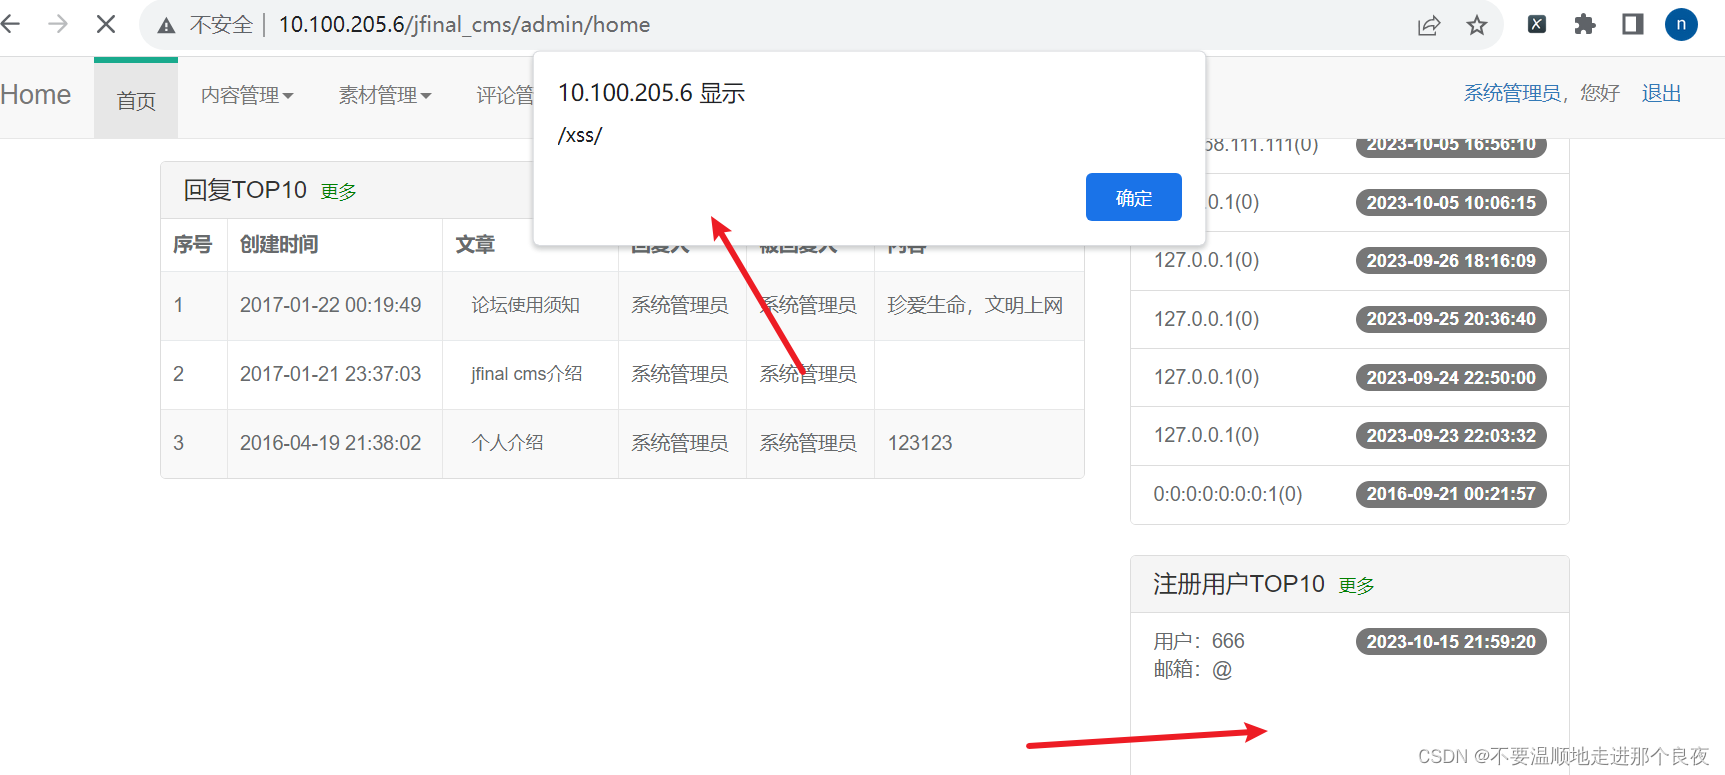Click IP entry 0:0:0:0:0:0:0:1(0)
The width and height of the screenshot is (1725, 775).
(1228, 494)
